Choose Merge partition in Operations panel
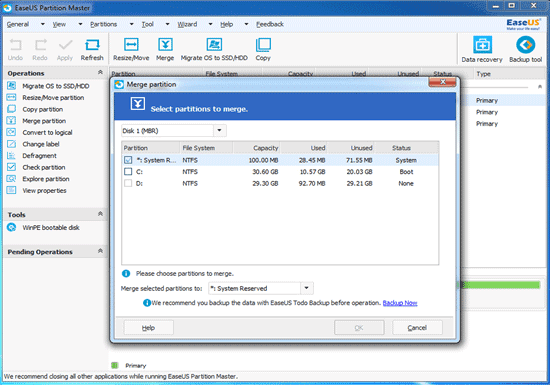Screen dimensions: 550x385 click(x=44, y=121)
